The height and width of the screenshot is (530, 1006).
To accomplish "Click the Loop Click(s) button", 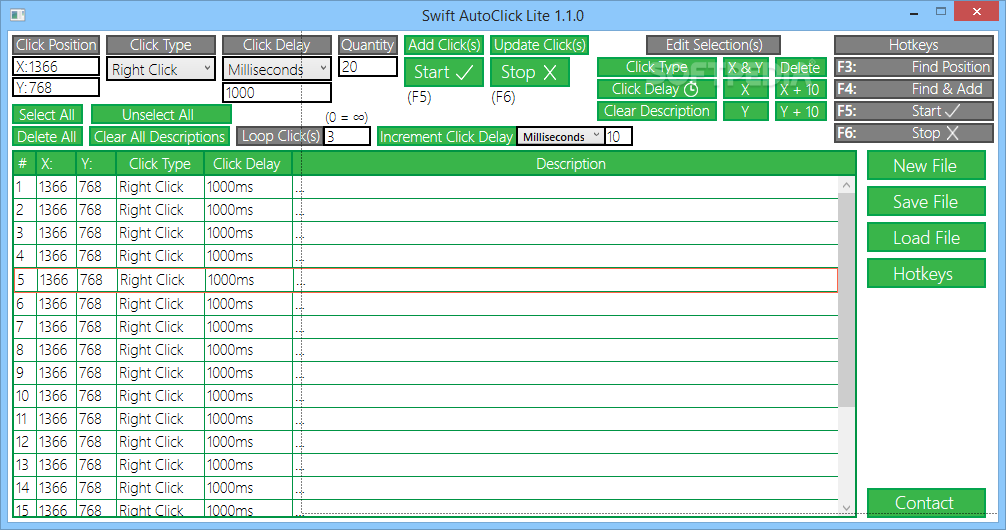I will click(x=280, y=136).
